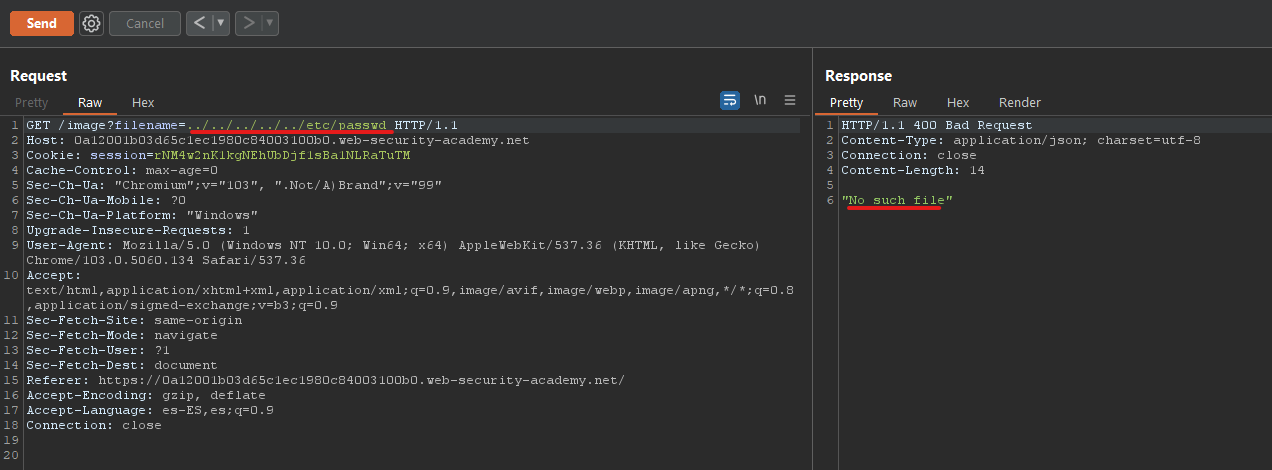The height and width of the screenshot is (470, 1272).
Task: Toggle the word wrap icon in Request
Action: tap(730, 100)
